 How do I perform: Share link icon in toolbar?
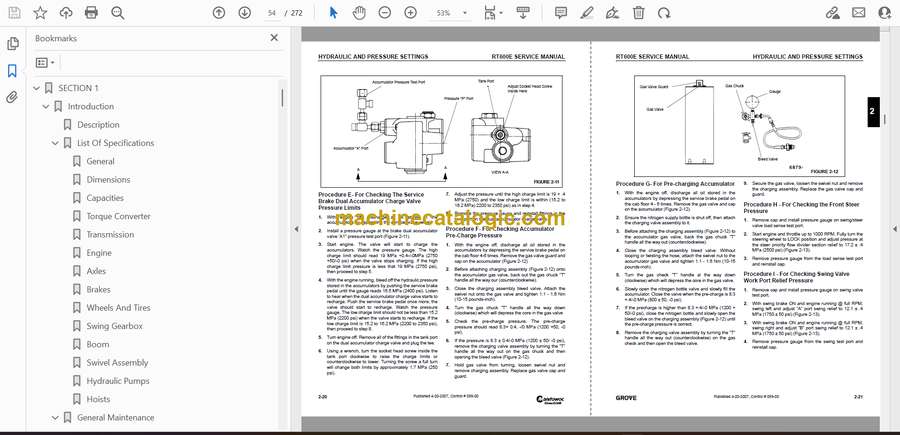pyautogui.click(x=832, y=13)
